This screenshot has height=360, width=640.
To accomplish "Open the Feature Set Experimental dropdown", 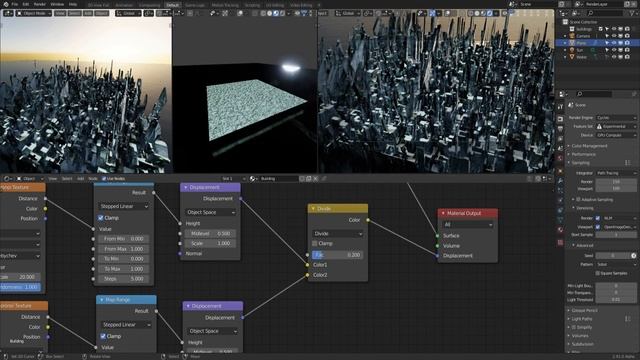I will [x=616, y=127].
